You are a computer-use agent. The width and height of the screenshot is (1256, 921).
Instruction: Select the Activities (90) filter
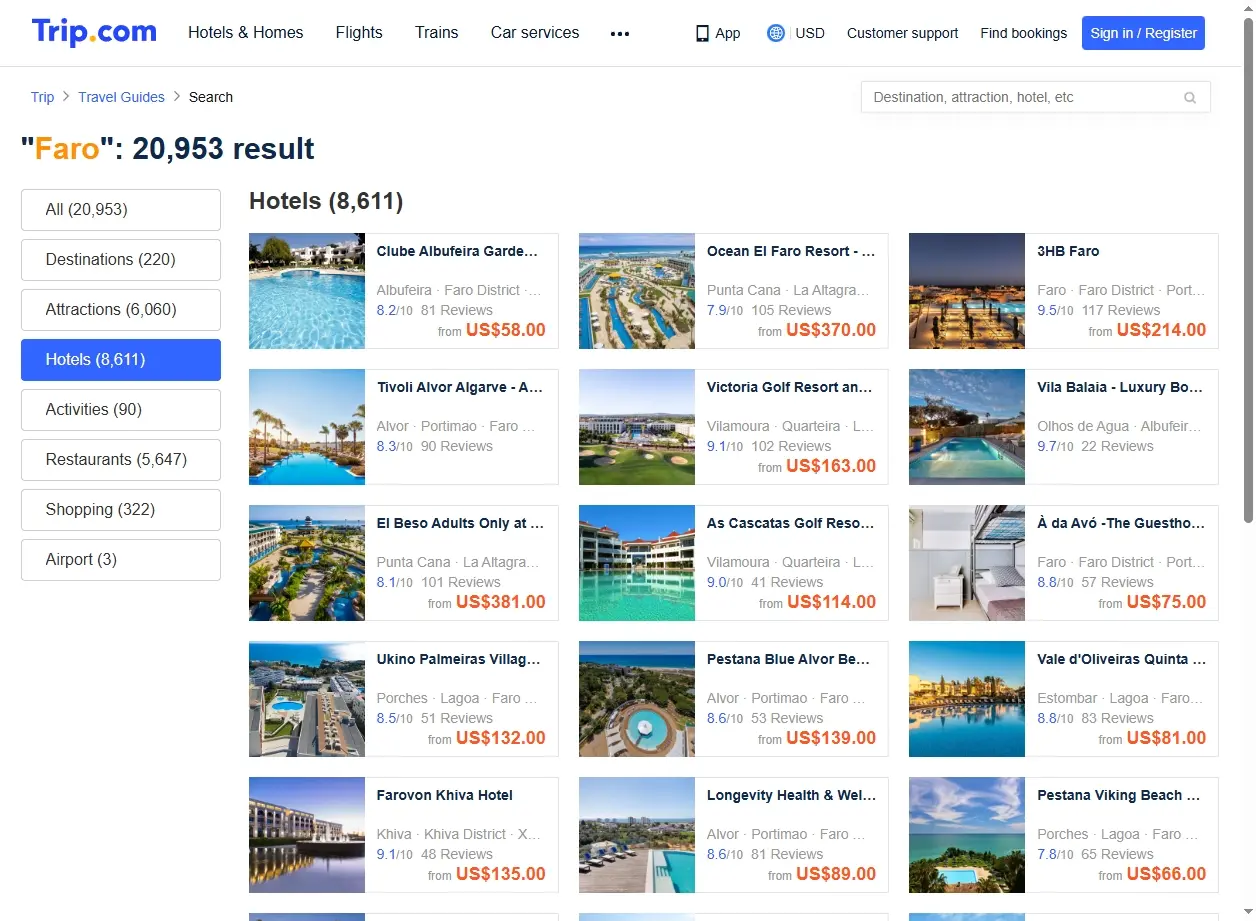click(121, 410)
